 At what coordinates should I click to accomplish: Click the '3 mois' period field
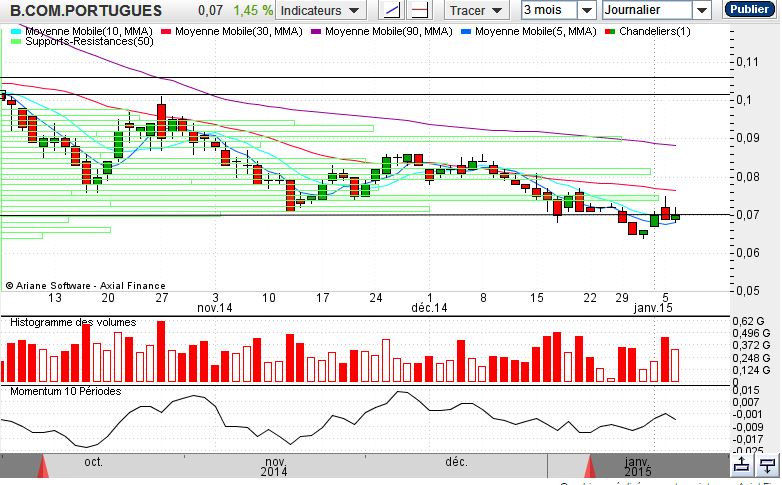click(549, 10)
